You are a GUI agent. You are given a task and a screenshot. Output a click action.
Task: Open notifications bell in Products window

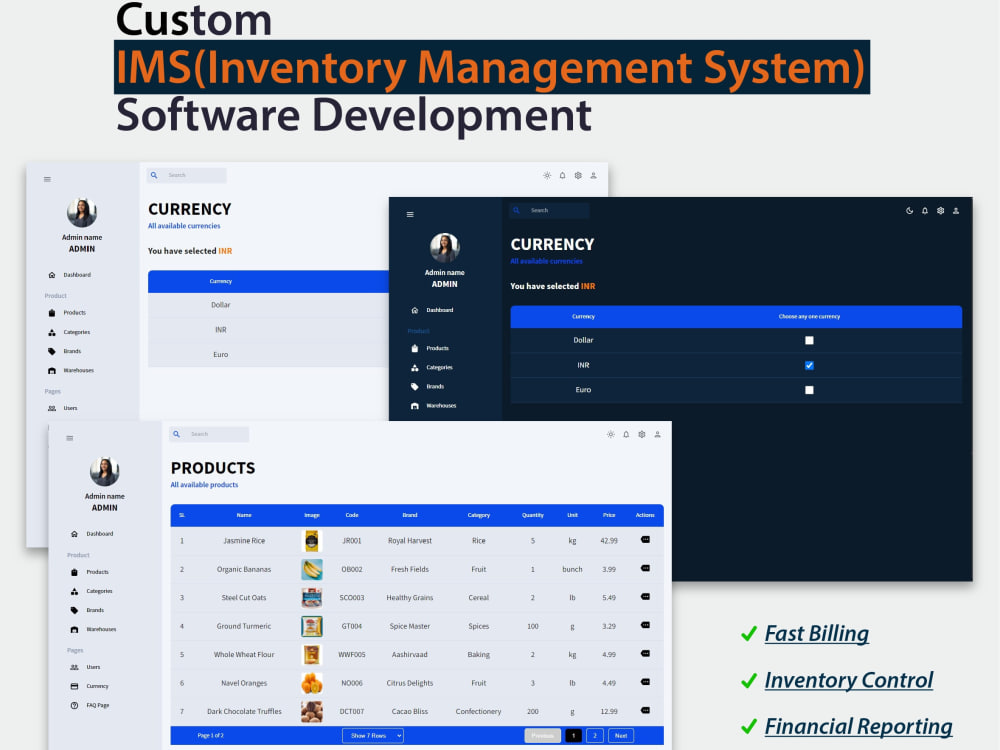[626, 434]
